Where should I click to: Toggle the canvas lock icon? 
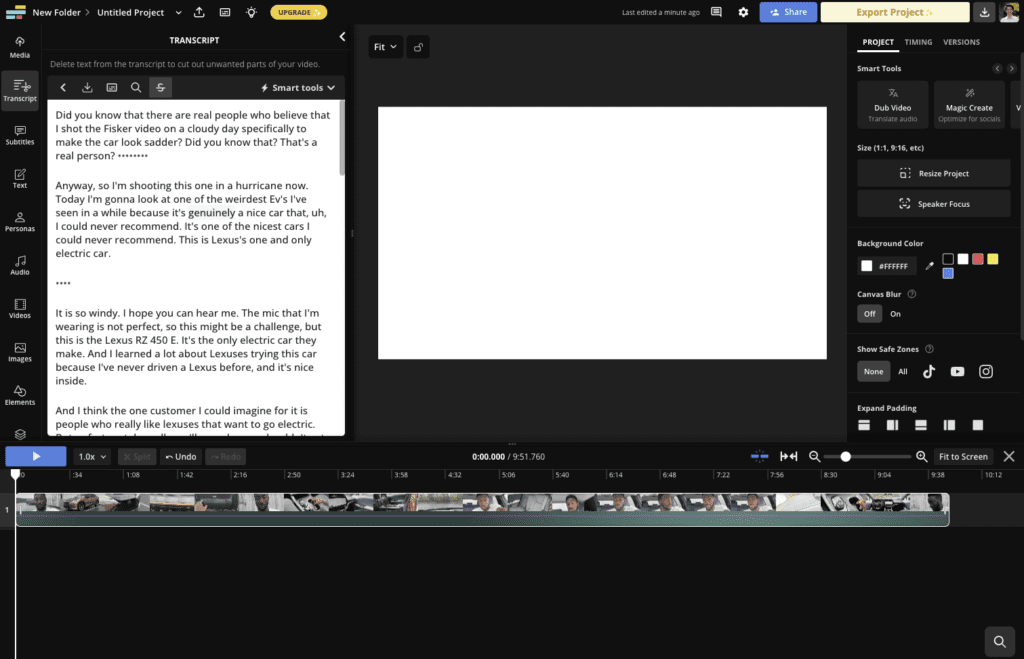pos(419,47)
